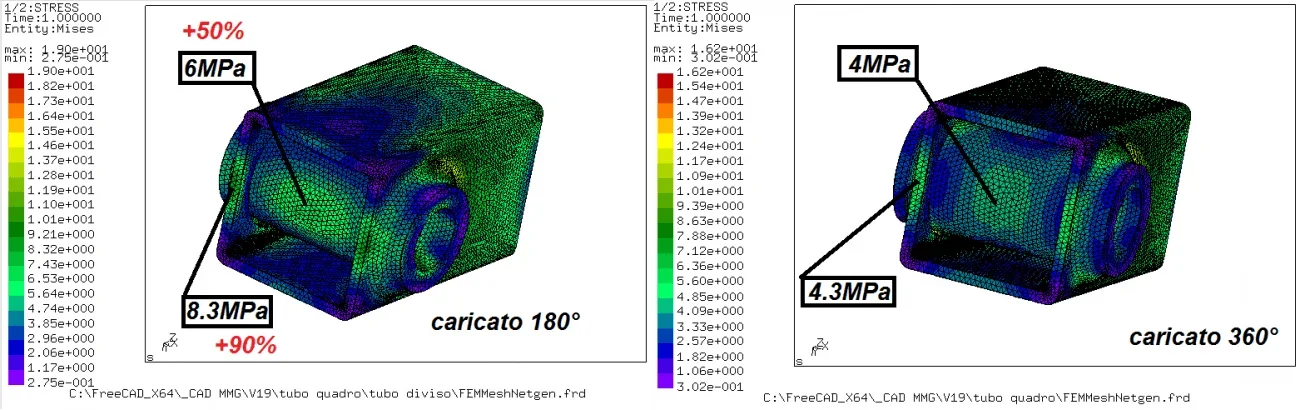The width and height of the screenshot is (1300, 410).
Task: Select the 4.3MPa stress callout
Action: pos(848,293)
